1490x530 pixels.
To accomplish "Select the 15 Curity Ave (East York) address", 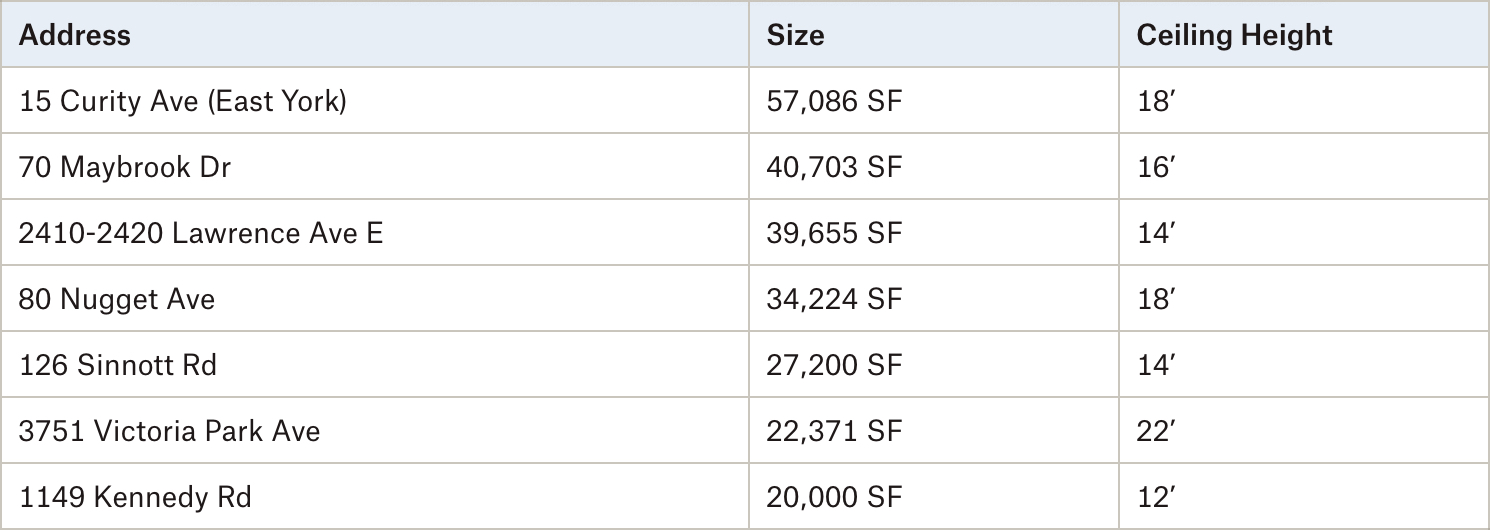I will (182, 101).
